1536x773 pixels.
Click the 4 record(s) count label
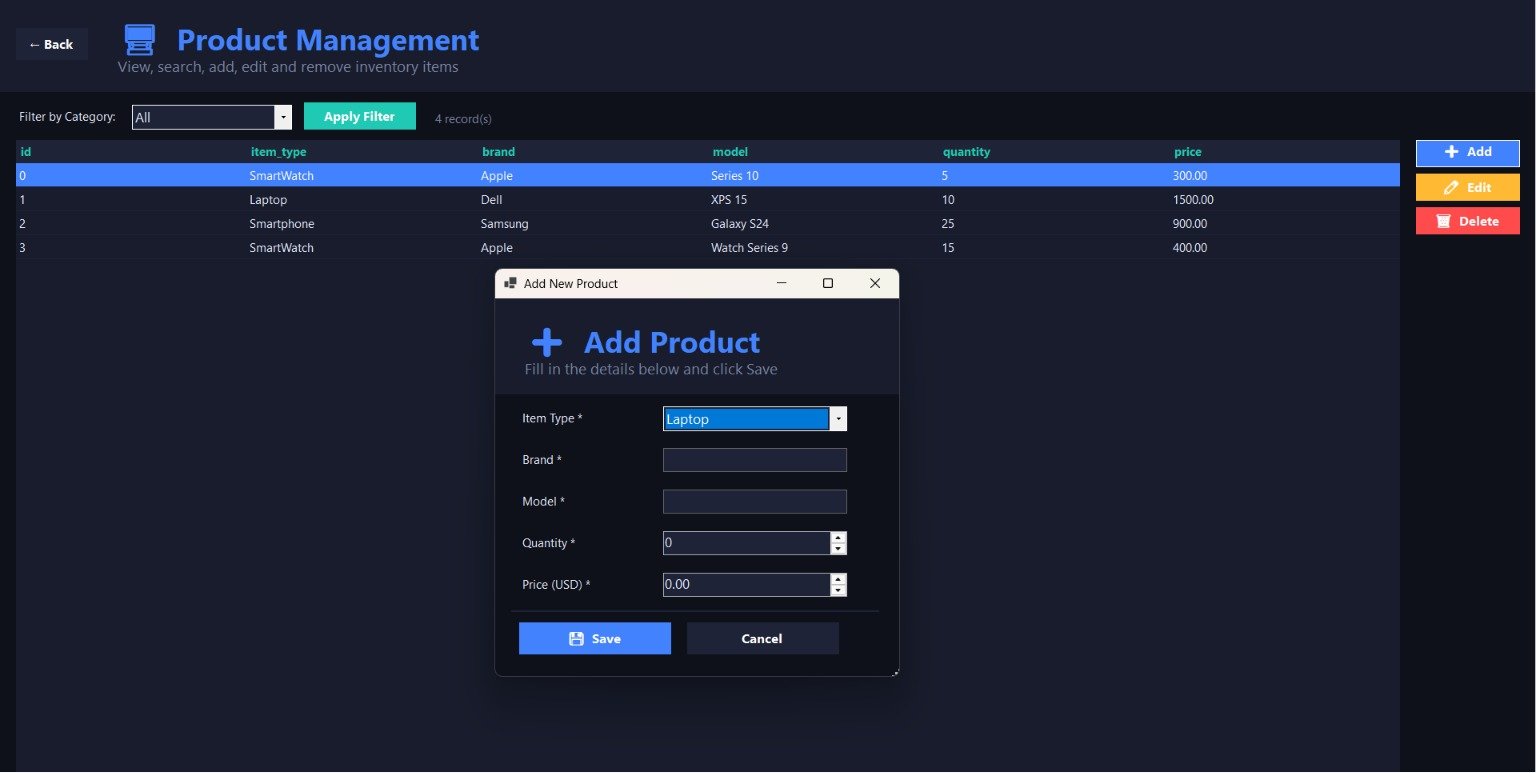[x=463, y=119]
